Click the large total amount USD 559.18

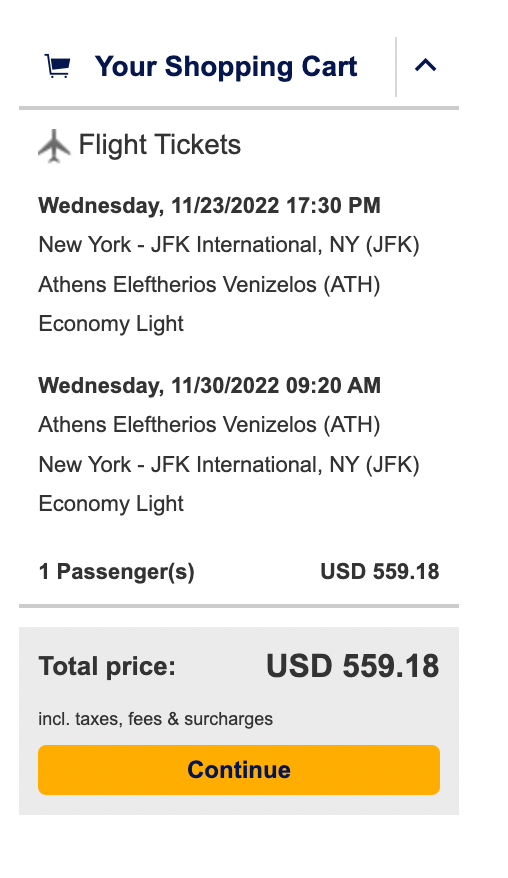click(353, 666)
